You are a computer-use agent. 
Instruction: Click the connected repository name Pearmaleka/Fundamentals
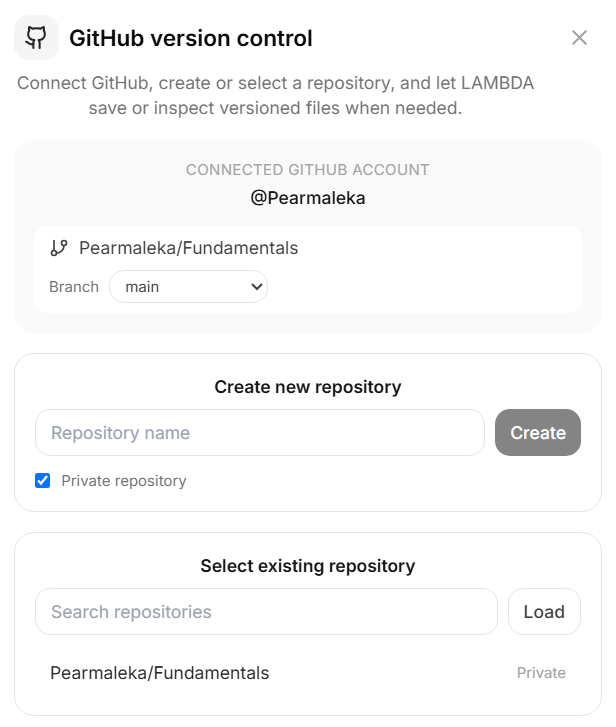pos(189,248)
